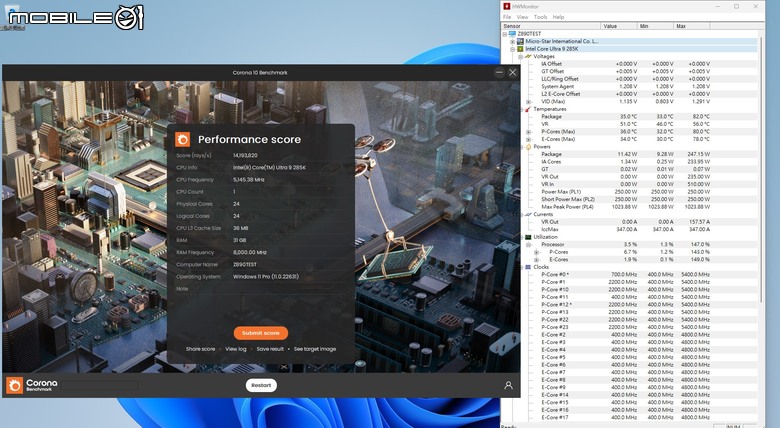Click the Sensor column header
Viewport: 780px width, 428px height.
click(x=551, y=26)
